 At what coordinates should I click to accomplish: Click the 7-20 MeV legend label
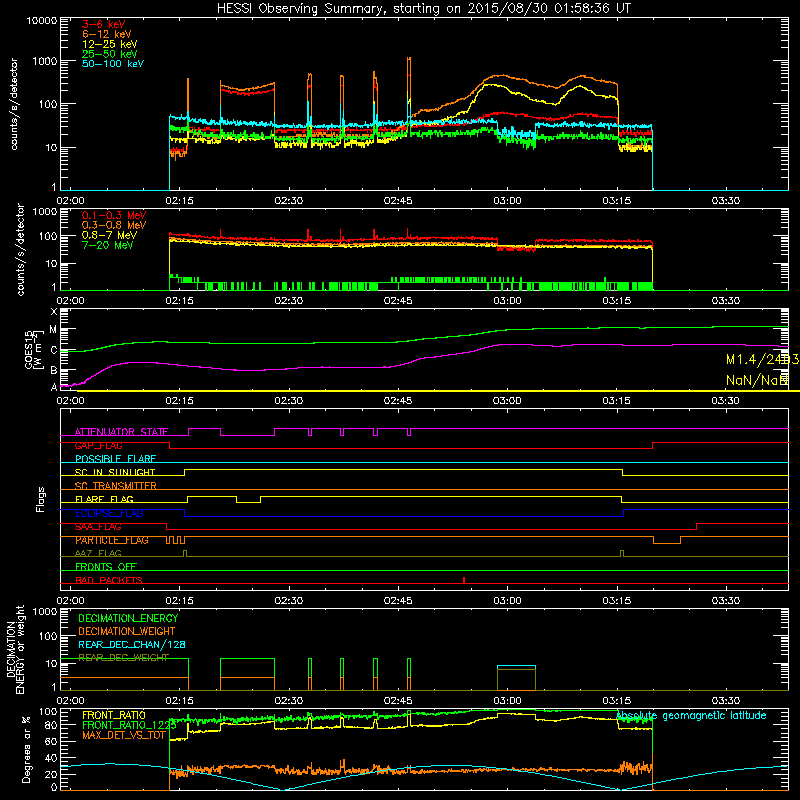point(108,245)
